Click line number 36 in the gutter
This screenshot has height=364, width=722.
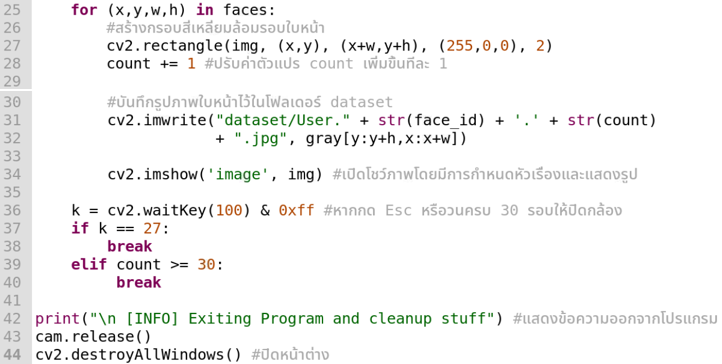(x=12, y=210)
